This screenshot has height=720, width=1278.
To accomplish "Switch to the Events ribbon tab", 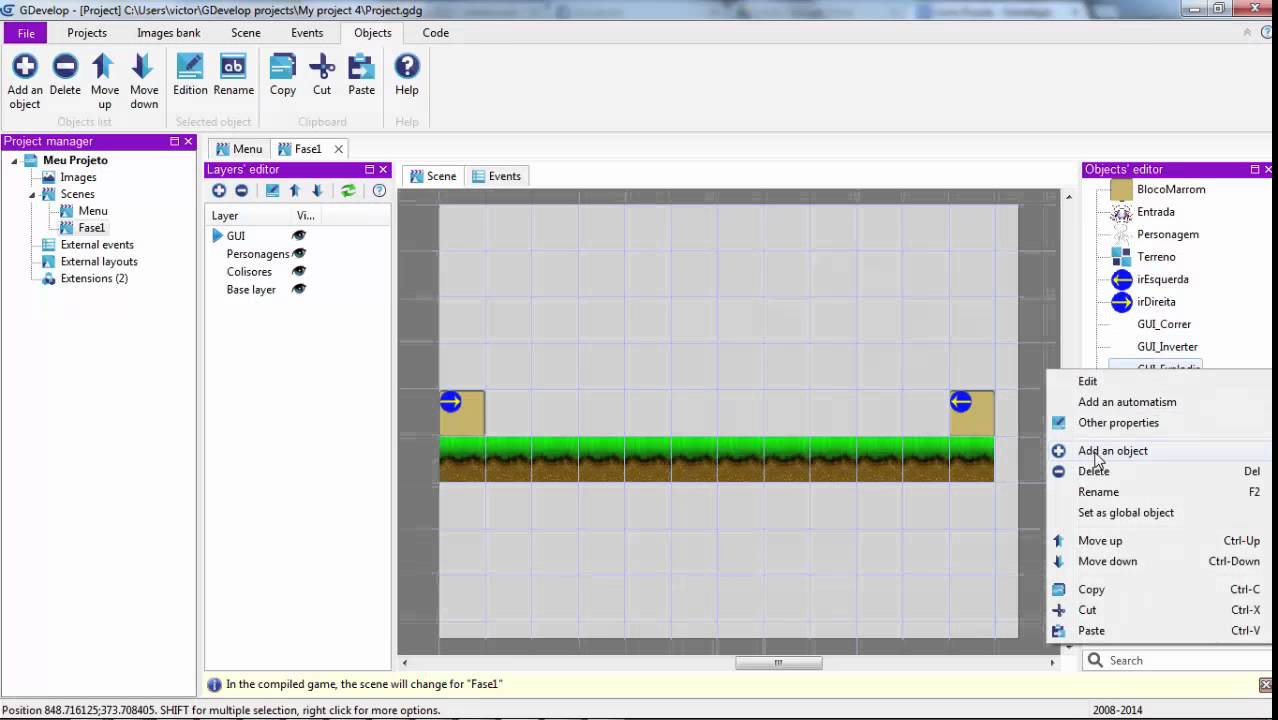I will tap(307, 33).
